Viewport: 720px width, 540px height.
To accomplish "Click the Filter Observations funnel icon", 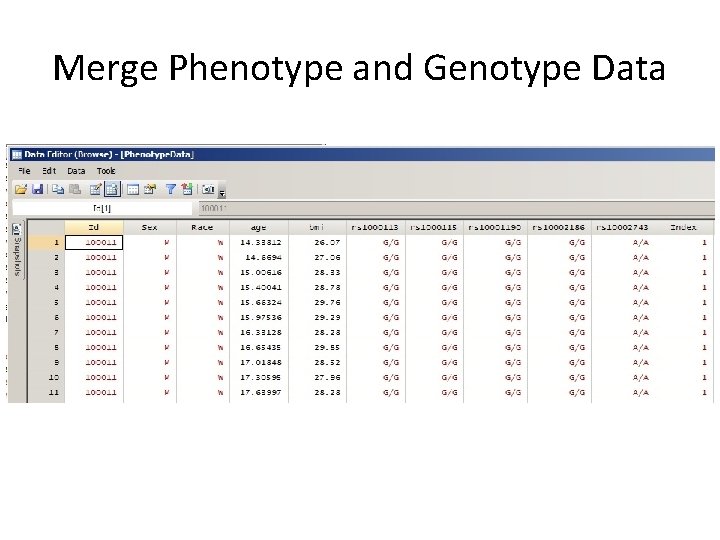I will [x=170, y=189].
